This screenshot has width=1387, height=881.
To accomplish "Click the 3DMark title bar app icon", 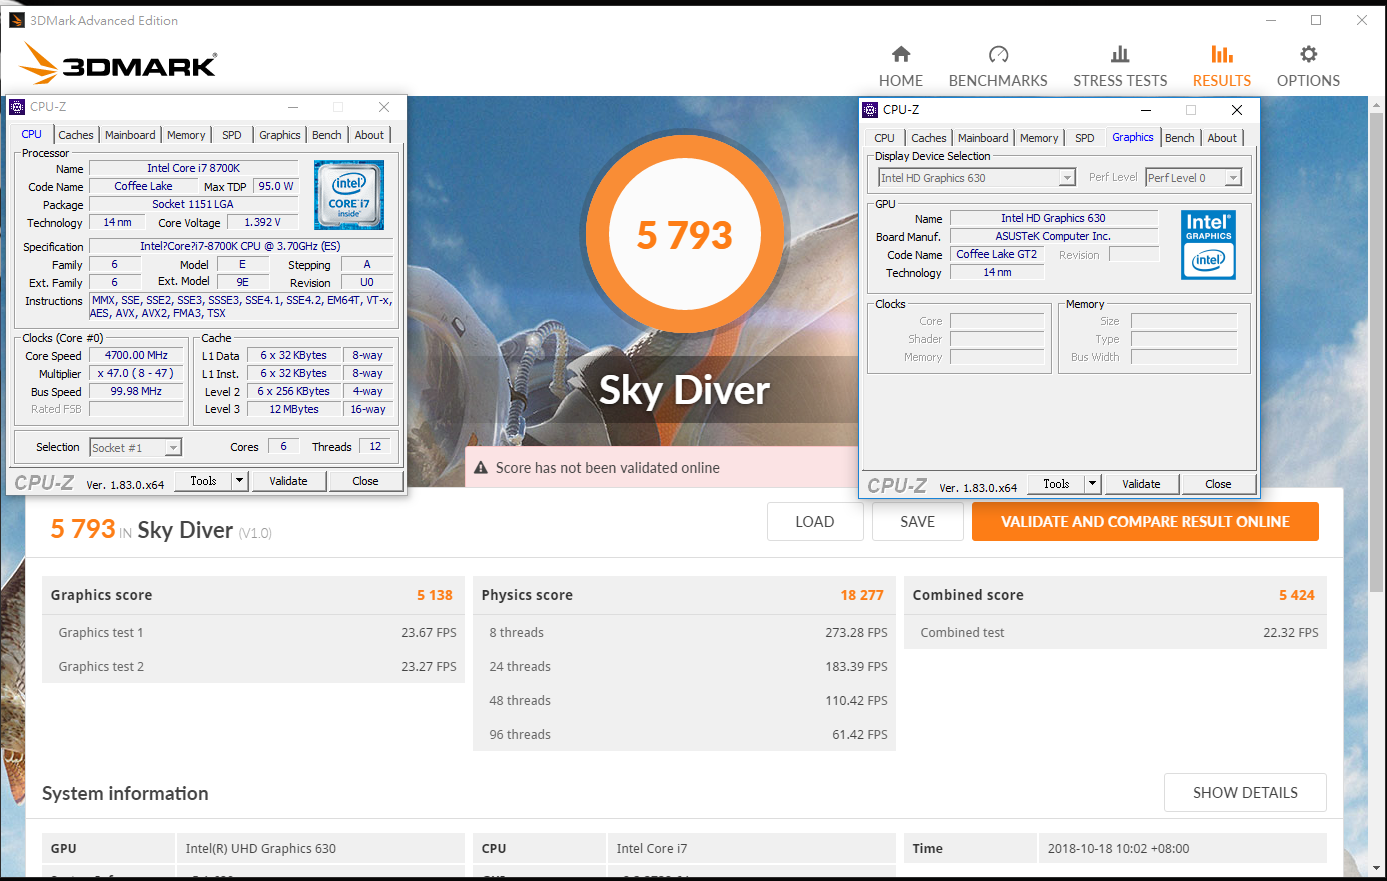I will click(17, 20).
